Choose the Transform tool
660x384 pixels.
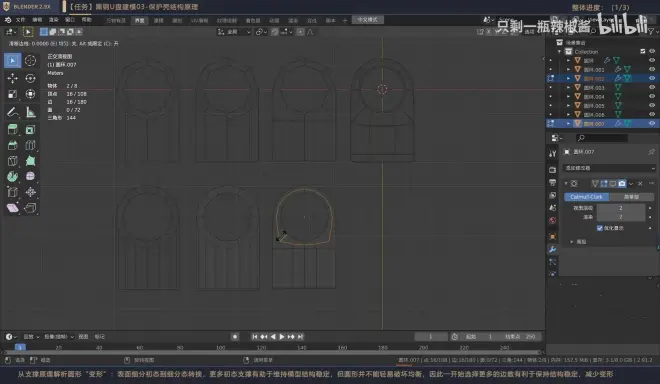click(x=30, y=94)
